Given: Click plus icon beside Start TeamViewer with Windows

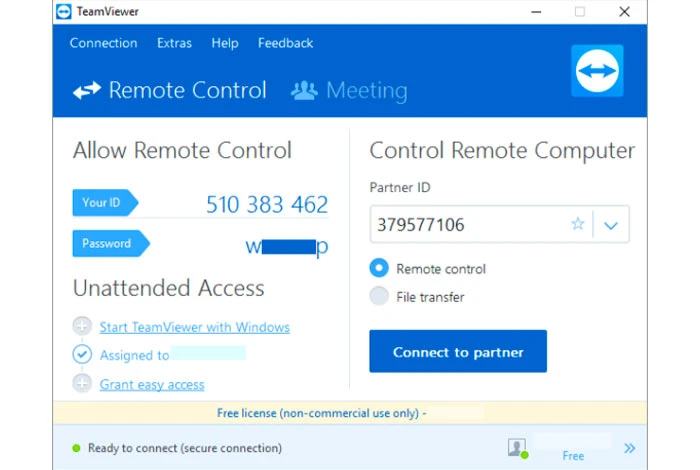Looking at the screenshot, I should click(x=82, y=326).
